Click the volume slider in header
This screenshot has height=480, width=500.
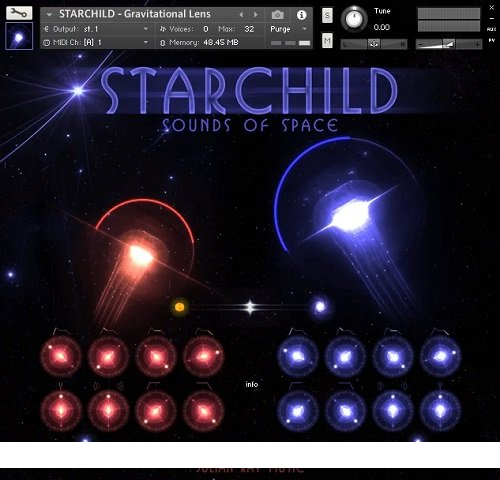(449, 44)
